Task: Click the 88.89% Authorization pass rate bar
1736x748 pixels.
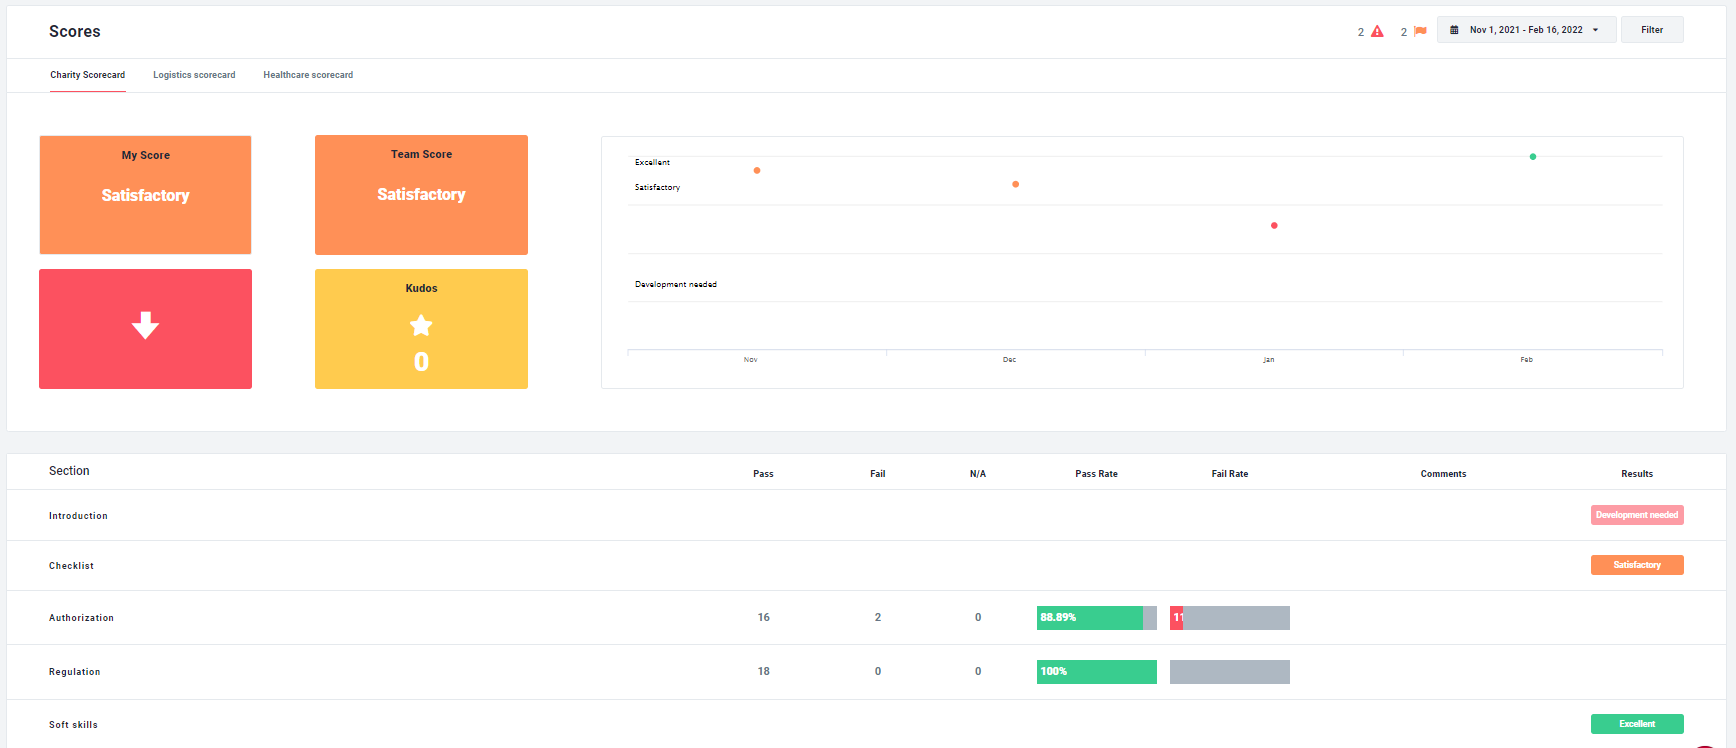Action: tap(1090, 618)
